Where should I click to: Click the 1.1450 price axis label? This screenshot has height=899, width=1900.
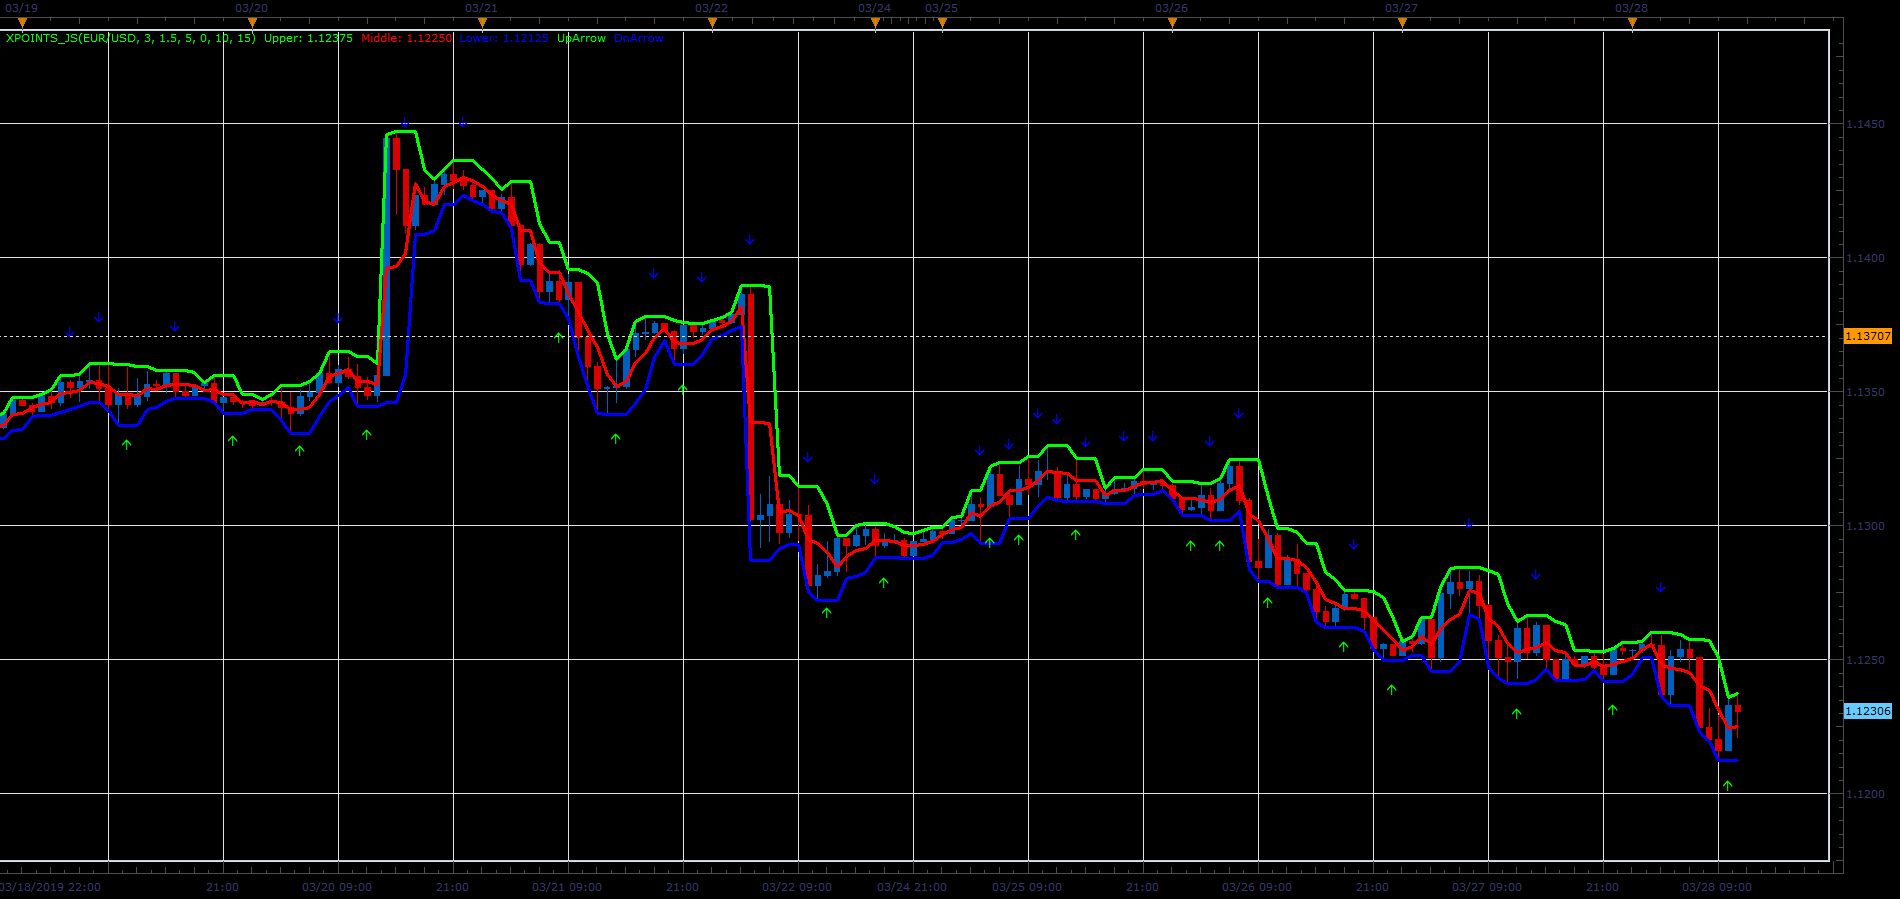click(1865, 124)
